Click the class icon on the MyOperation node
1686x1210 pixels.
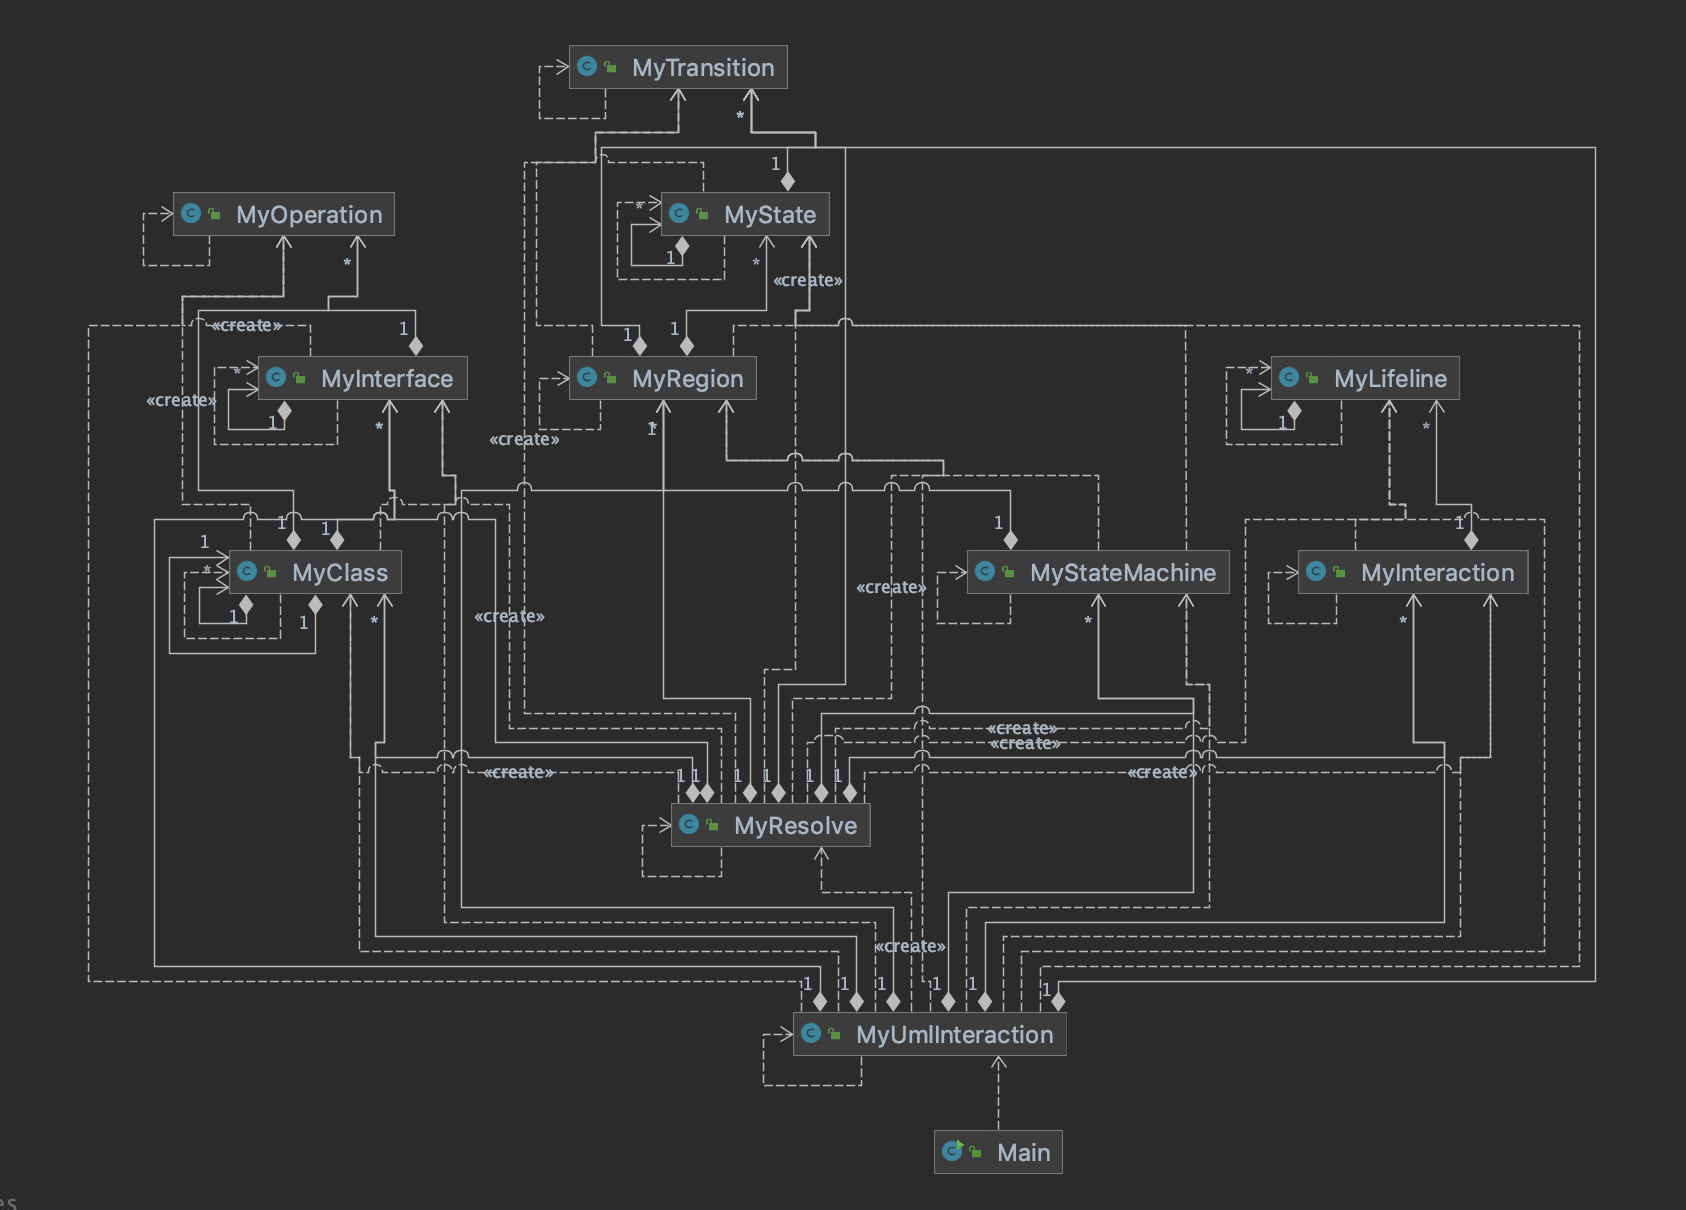(191, 214)
